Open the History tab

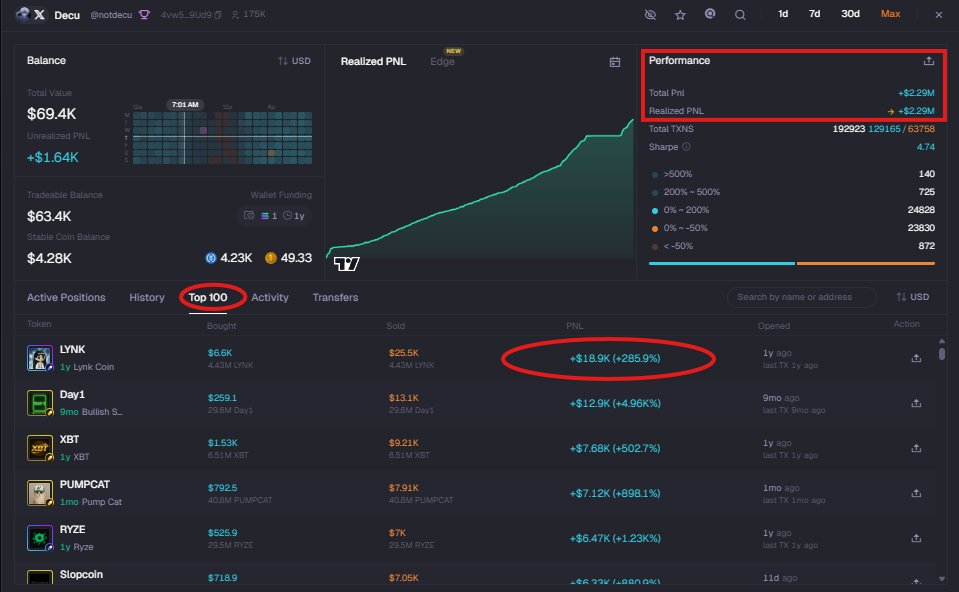[147, 297]
